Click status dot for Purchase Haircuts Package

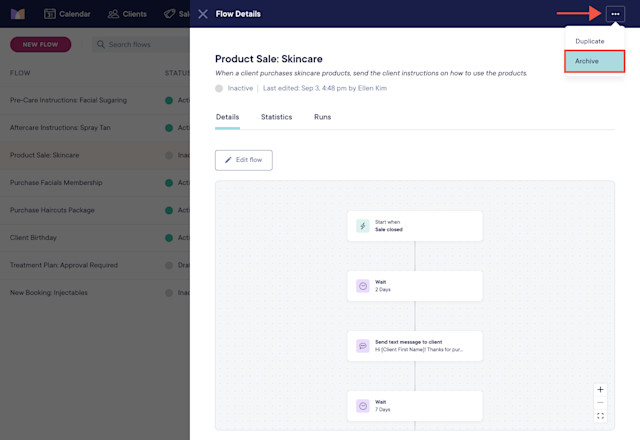[169, 210]
